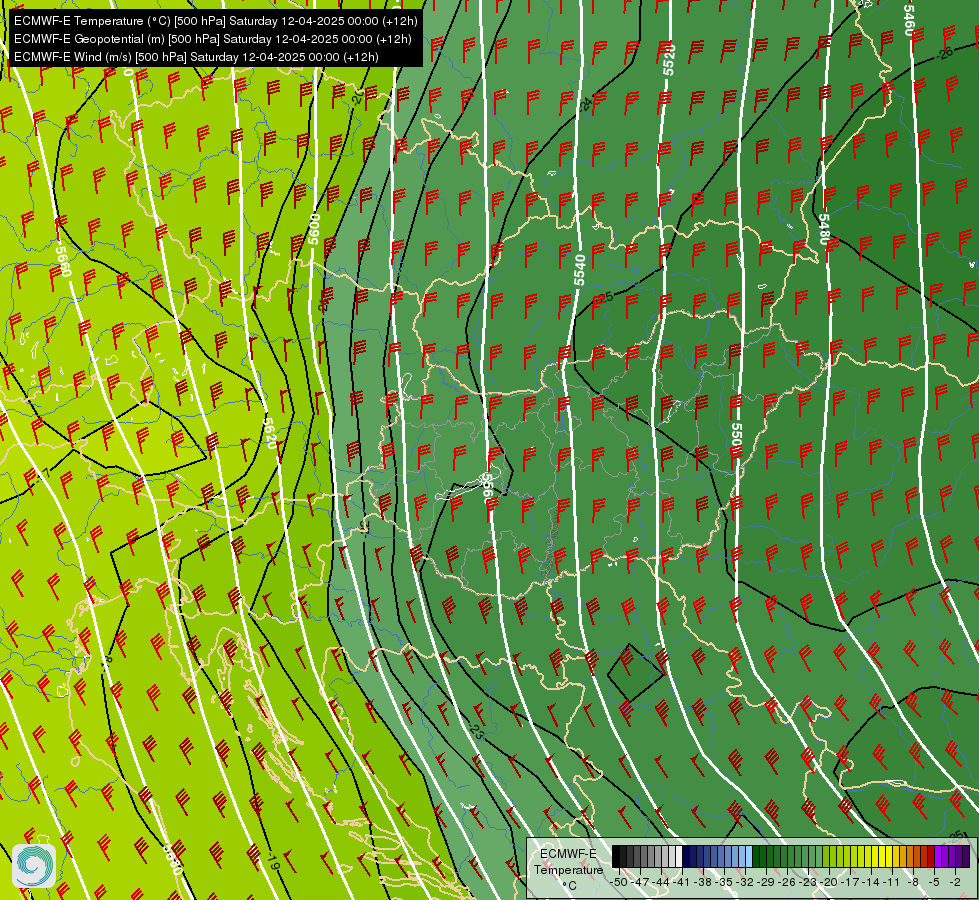The image size is (979, 900).
Task: Click the -20 legend tick label
Action: tap(829, 882)
